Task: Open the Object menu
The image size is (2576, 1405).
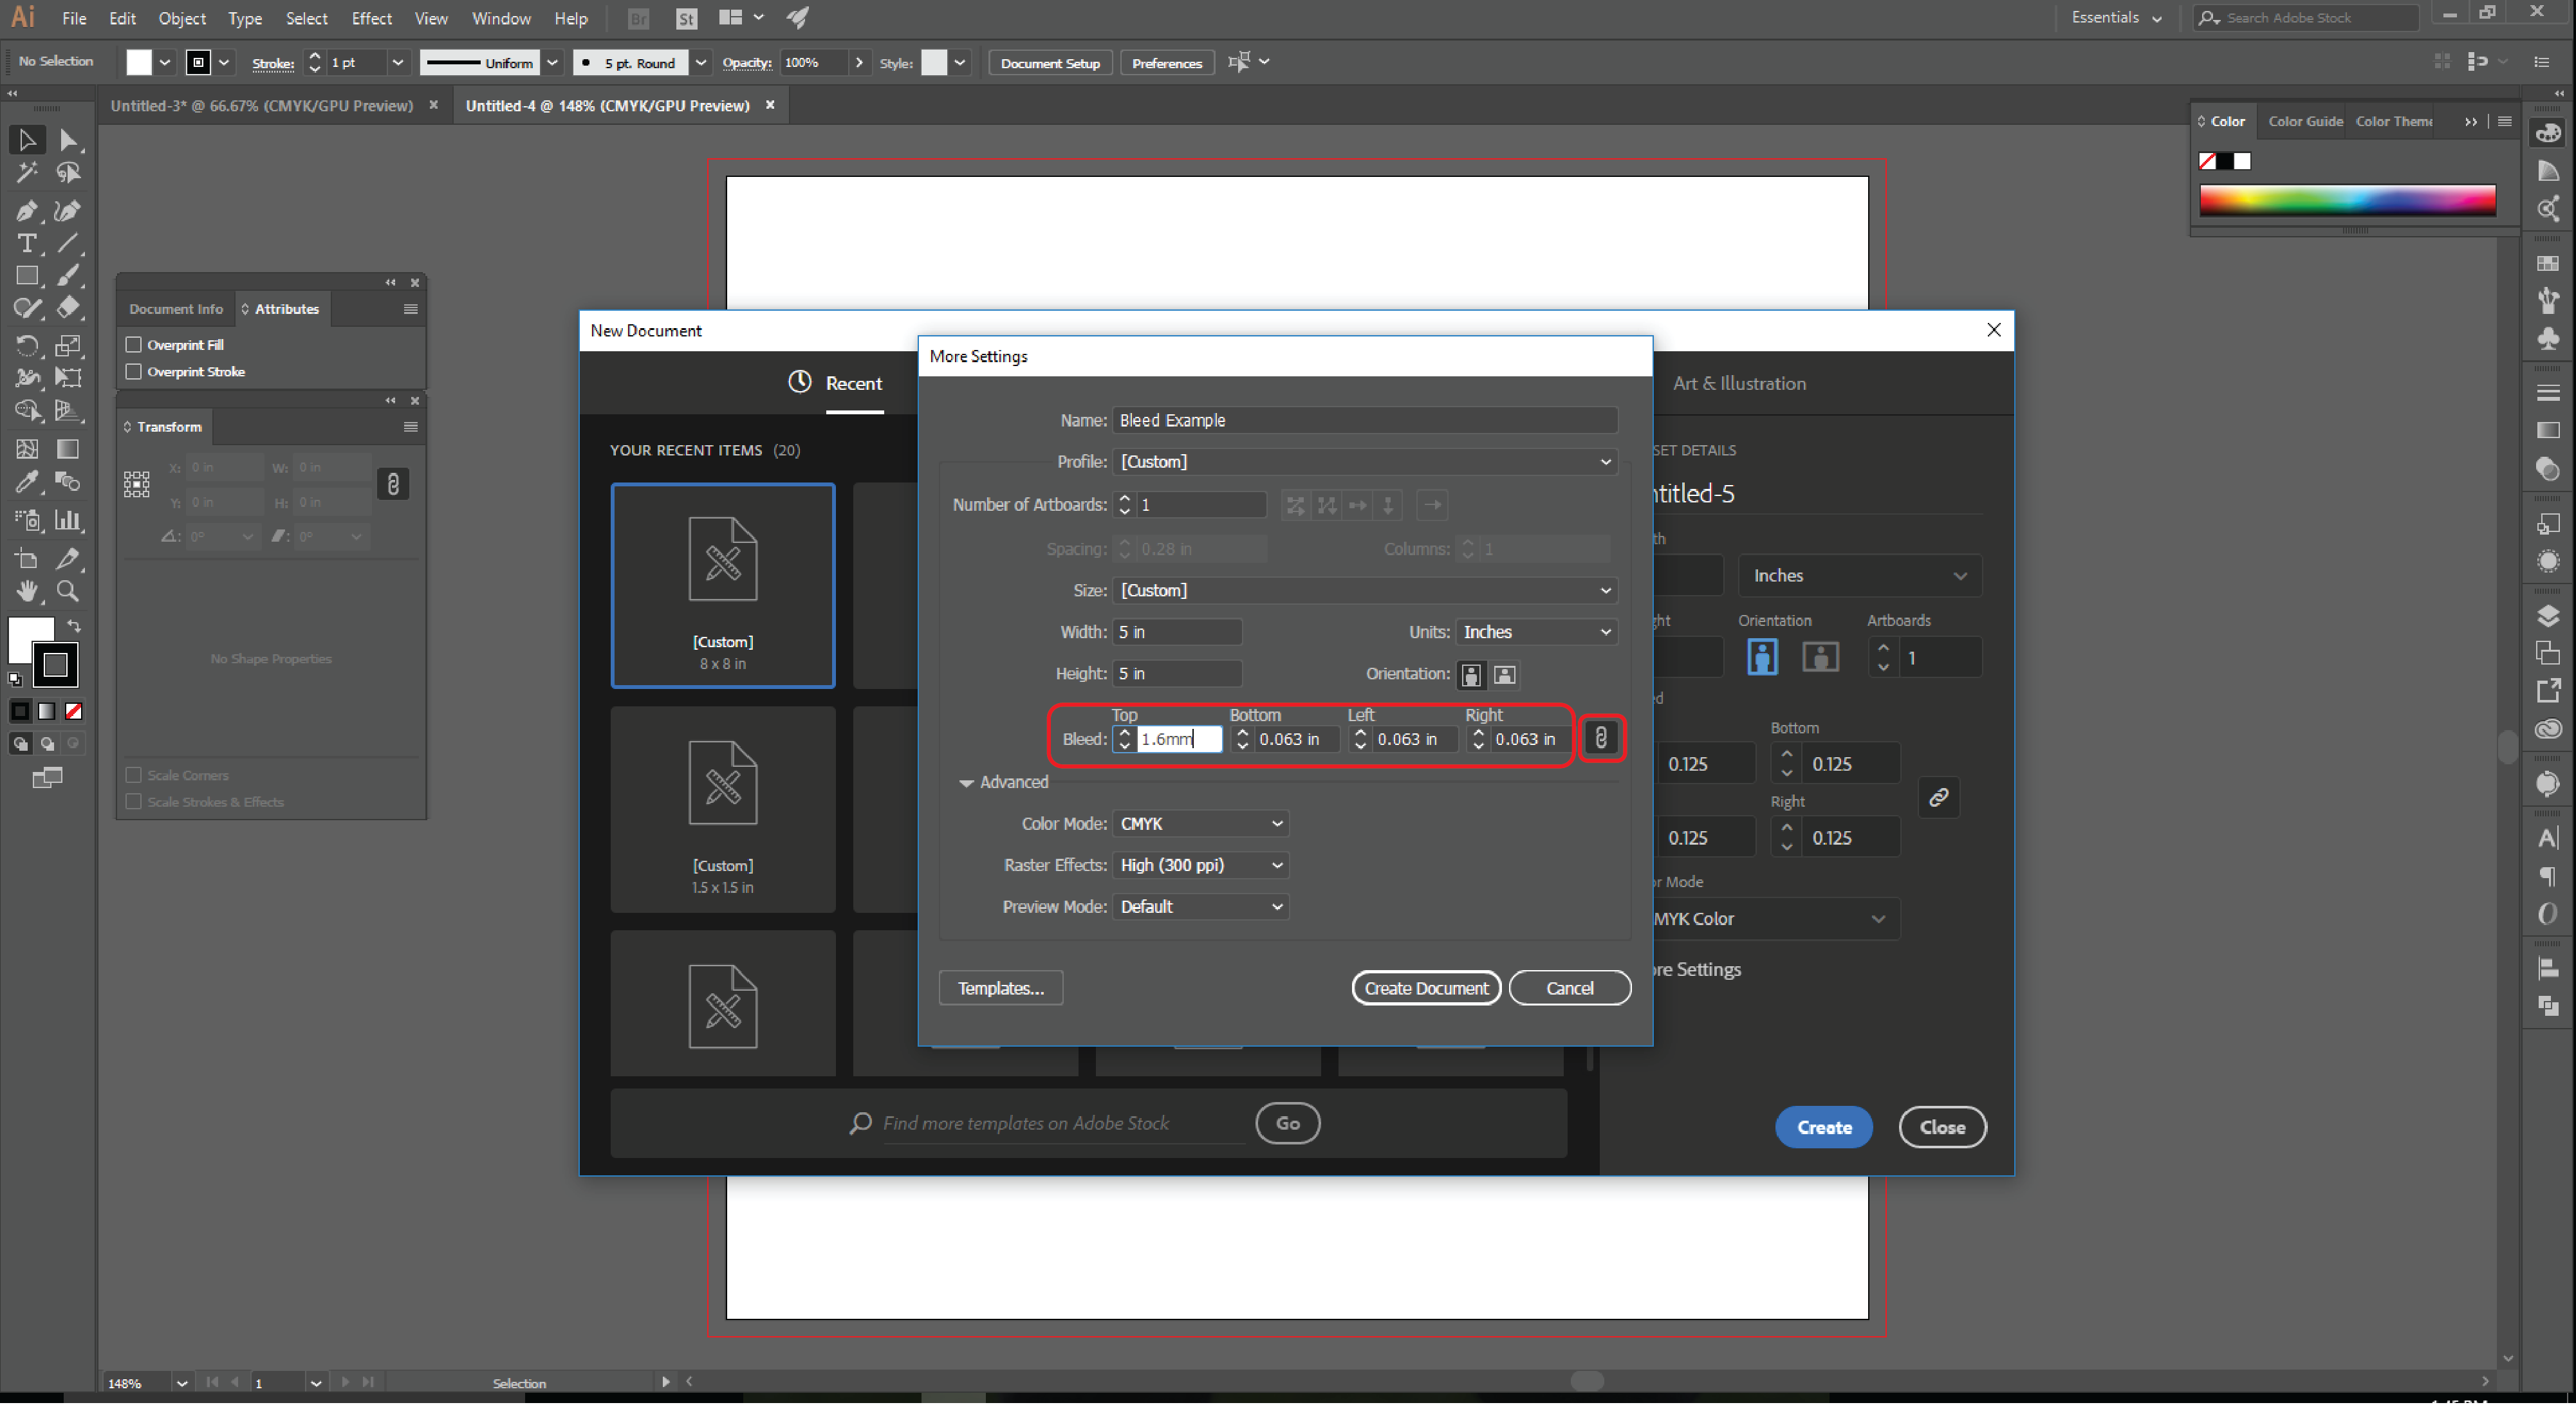Action: pos(182,18)
